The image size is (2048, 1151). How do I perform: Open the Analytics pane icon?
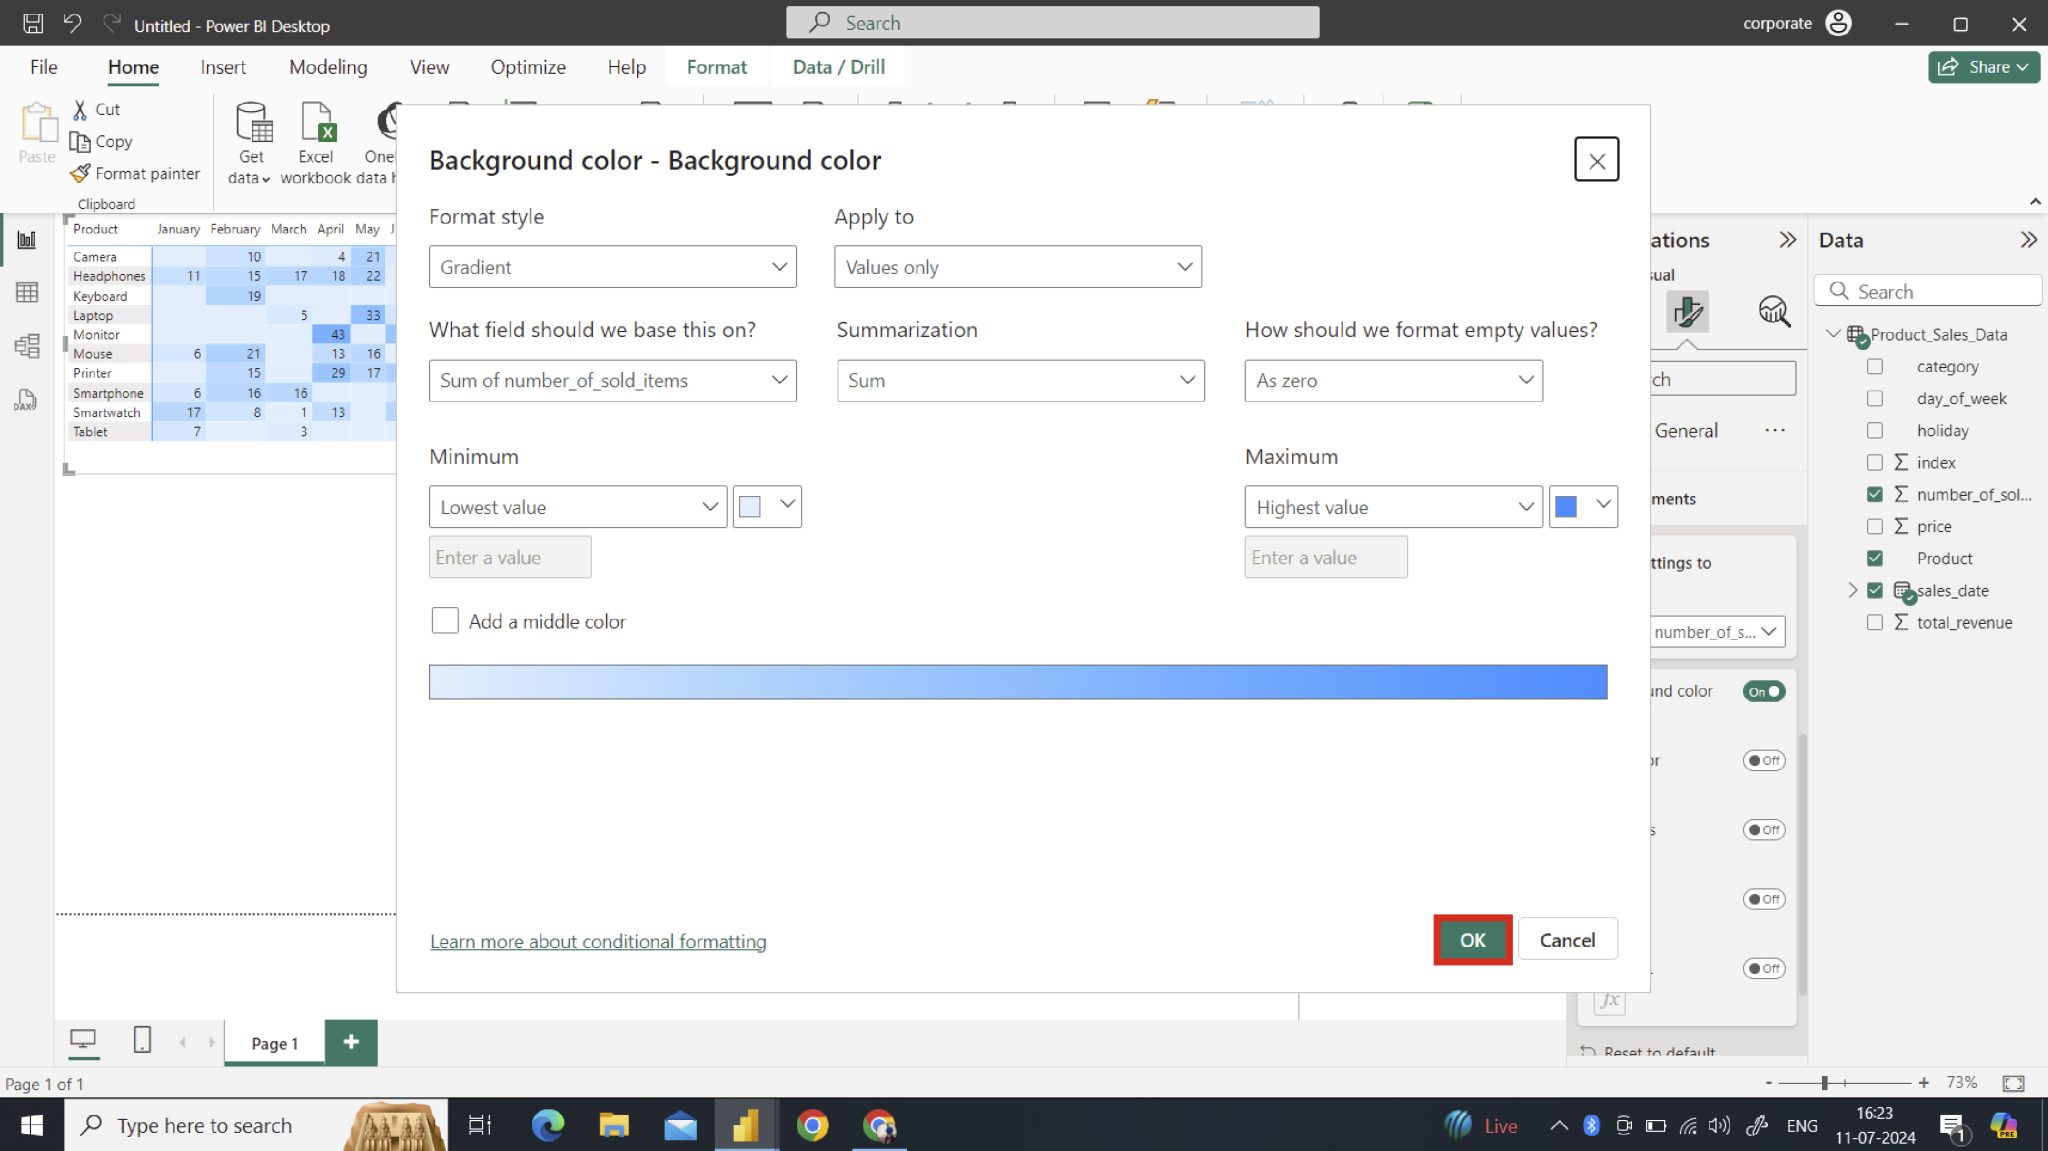pos(1773,311)
